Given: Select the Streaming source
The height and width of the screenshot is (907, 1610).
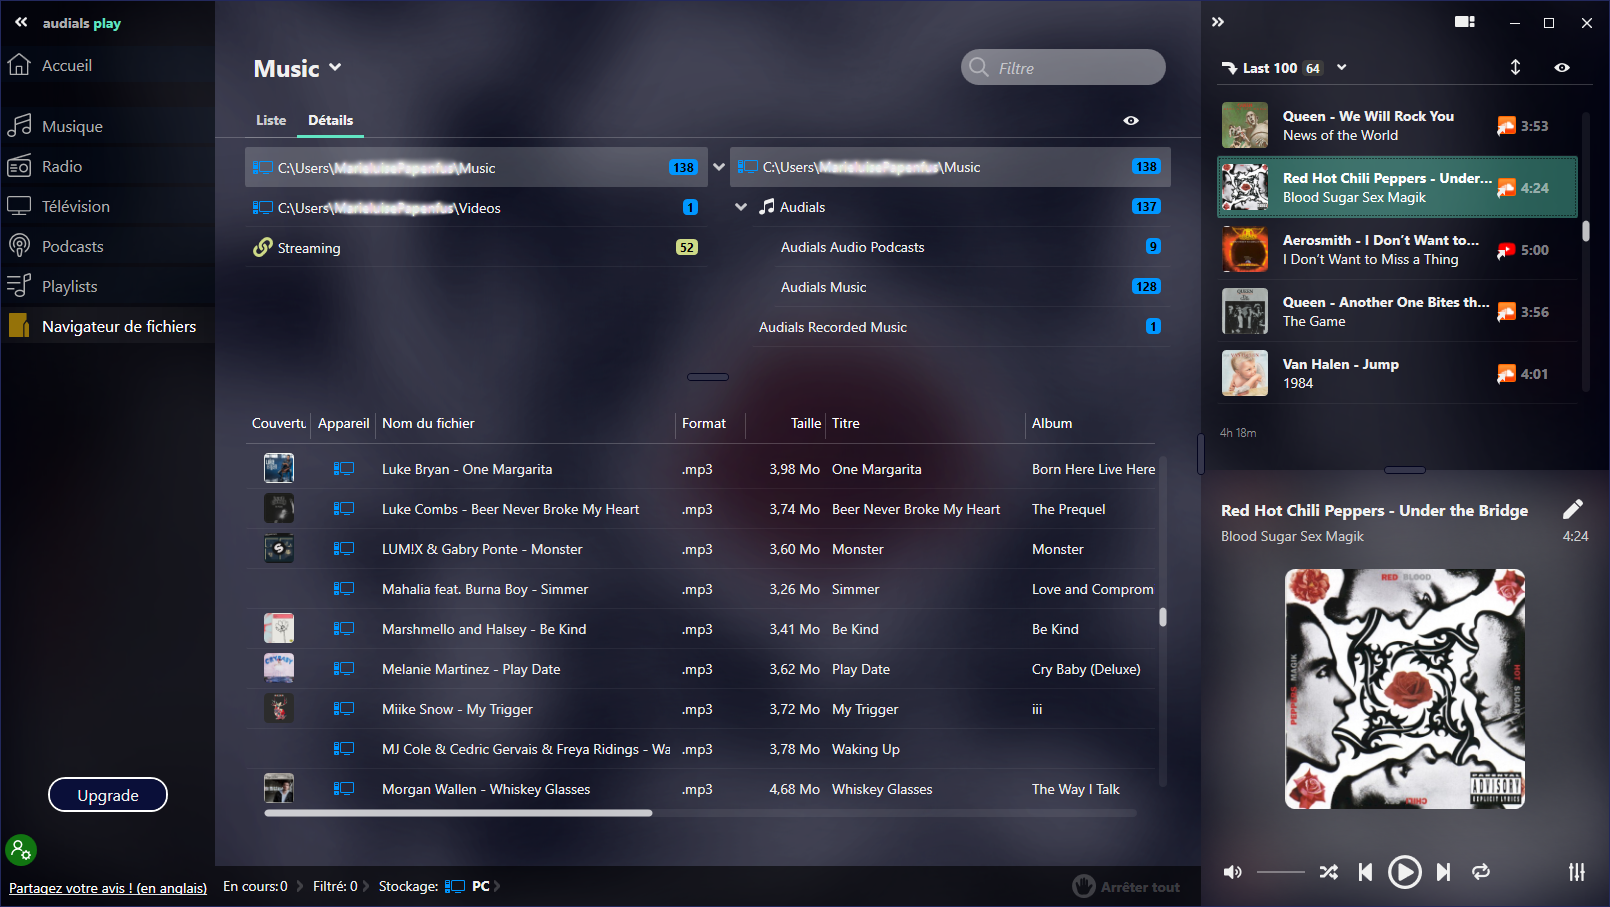Looking at the screenshot, I should click(x=476, y=247).
